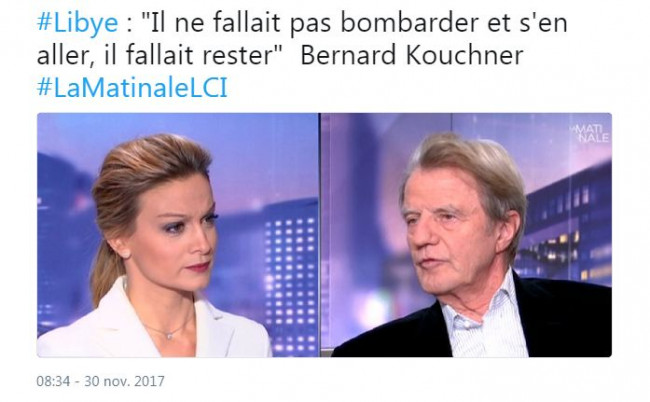Open the right video frame with man
The height and width of the screenshot is (402, 650).
pyautogui.click(x=466, y=235)
